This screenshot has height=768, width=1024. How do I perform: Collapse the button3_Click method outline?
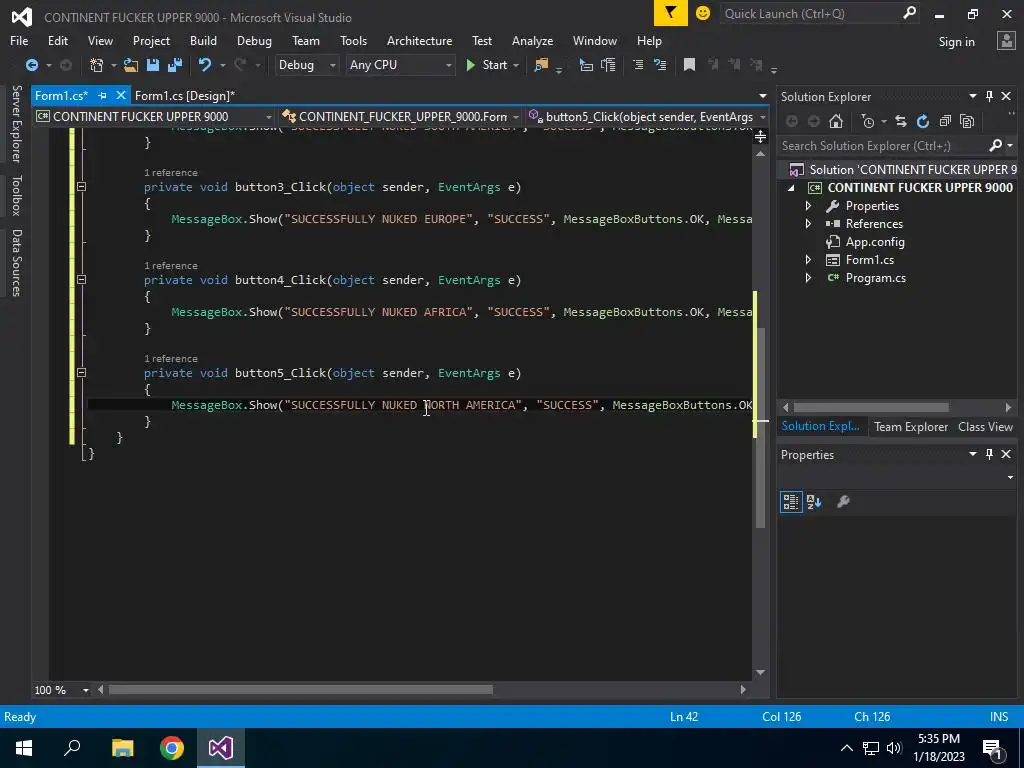coord(81,187)
